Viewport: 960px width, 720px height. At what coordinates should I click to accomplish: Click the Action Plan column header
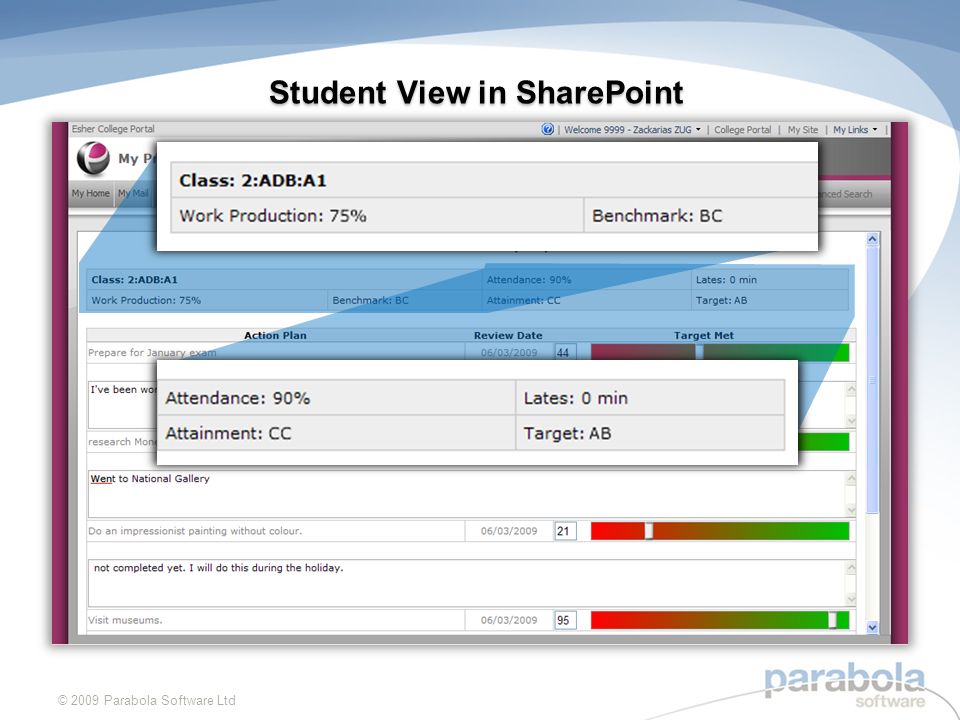click(x=275, y=336)
